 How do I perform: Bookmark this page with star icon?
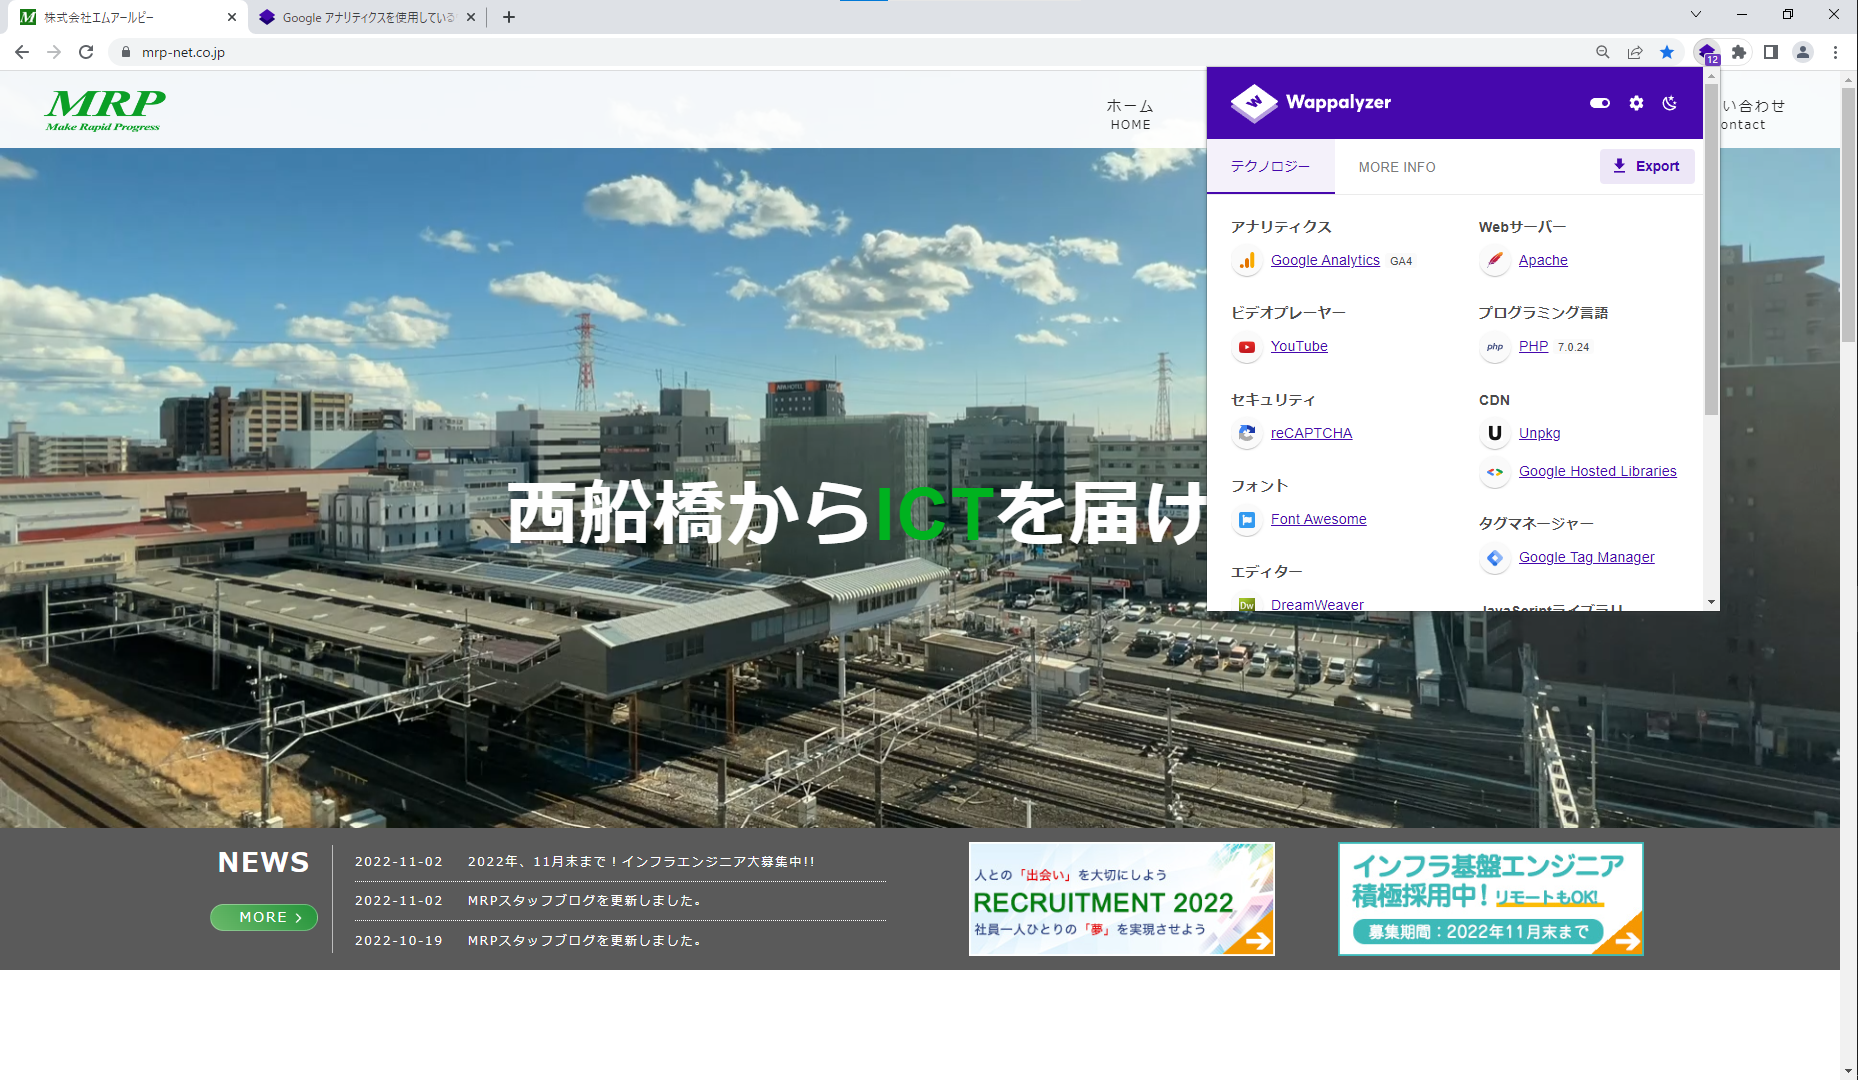pos(1667,52)
